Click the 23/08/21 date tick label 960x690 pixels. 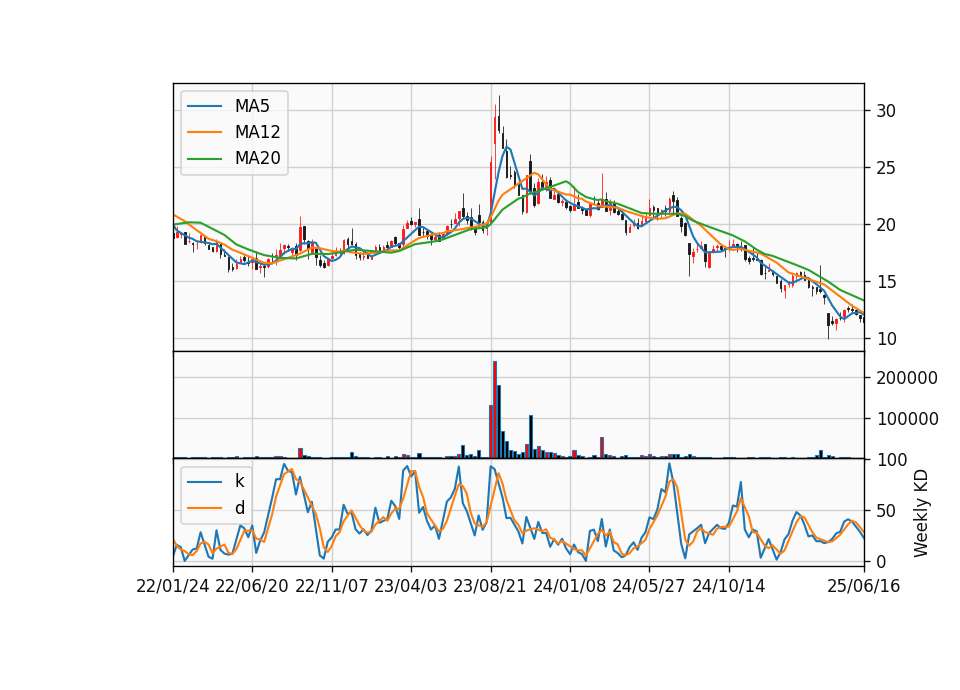coord(490,587)
